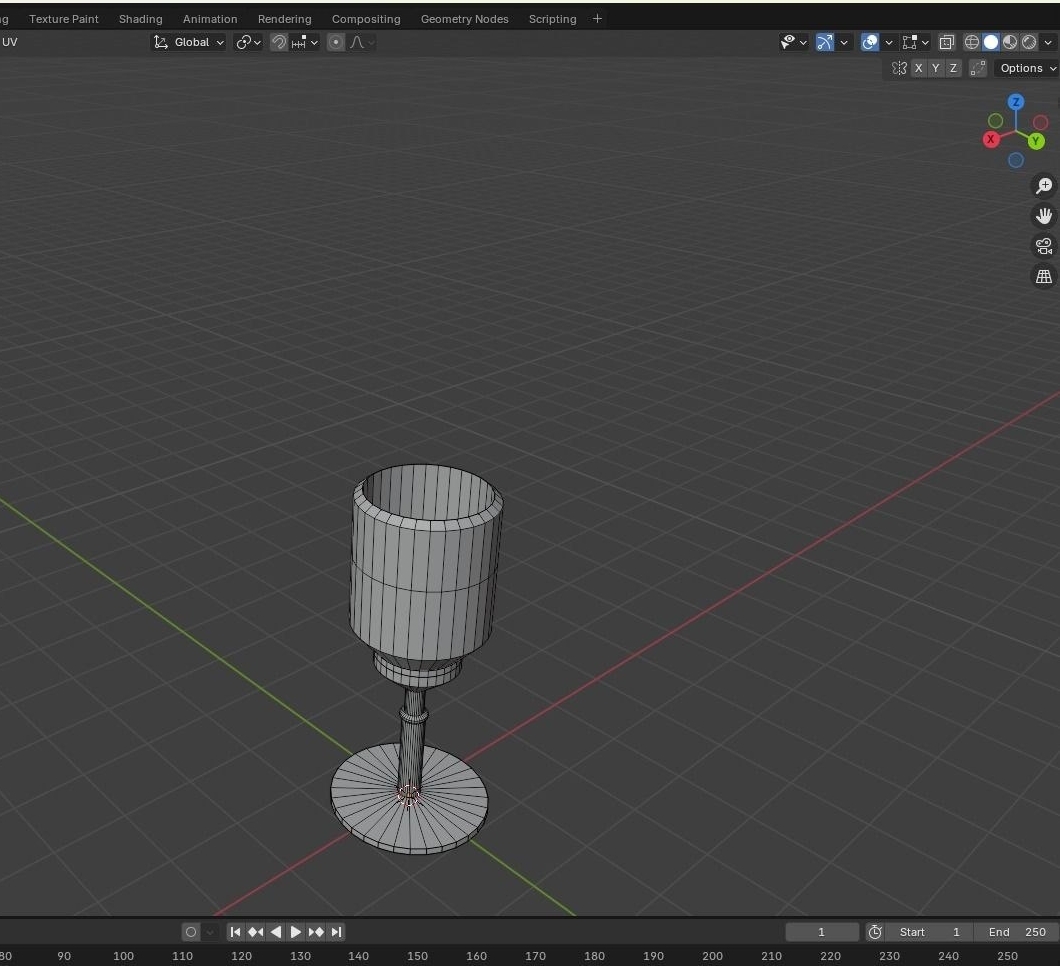The width and height of the screenshot is (1060, 966).
Task: Open the Scripting workspace tab
Action: click(552, 19)
